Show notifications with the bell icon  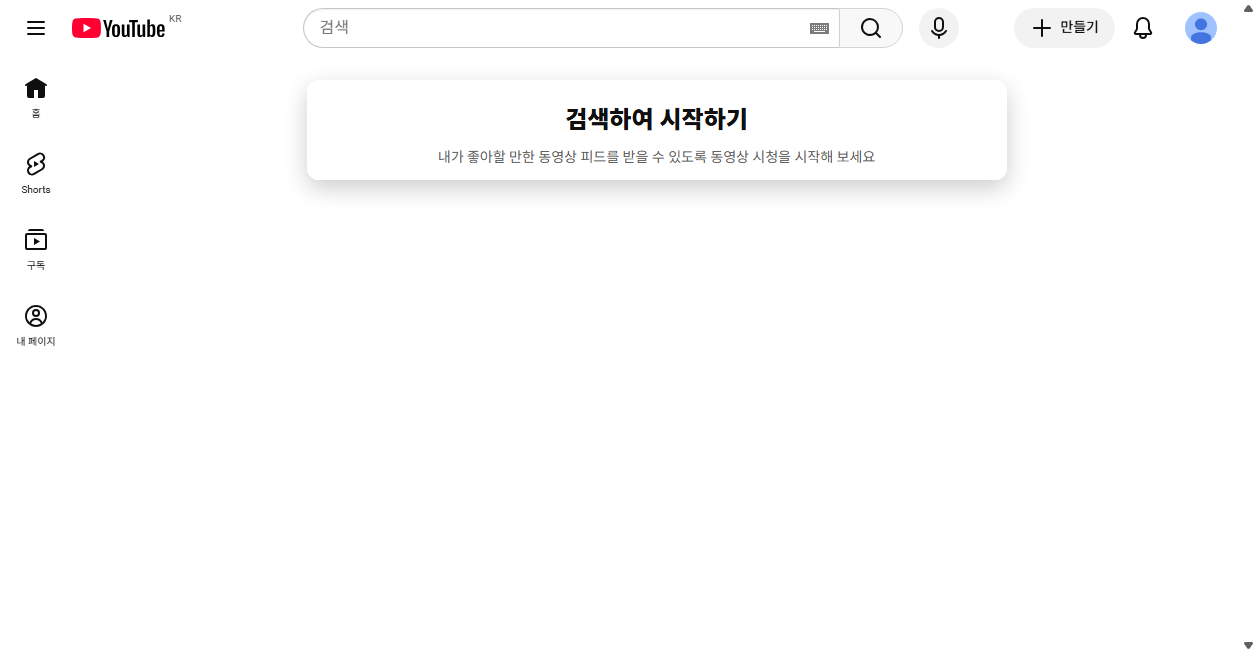tap(1143, 28)
